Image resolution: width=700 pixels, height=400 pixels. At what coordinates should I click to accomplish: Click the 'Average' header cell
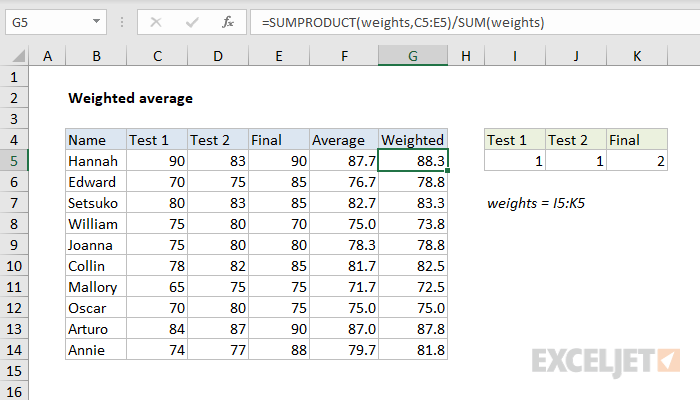344,140
